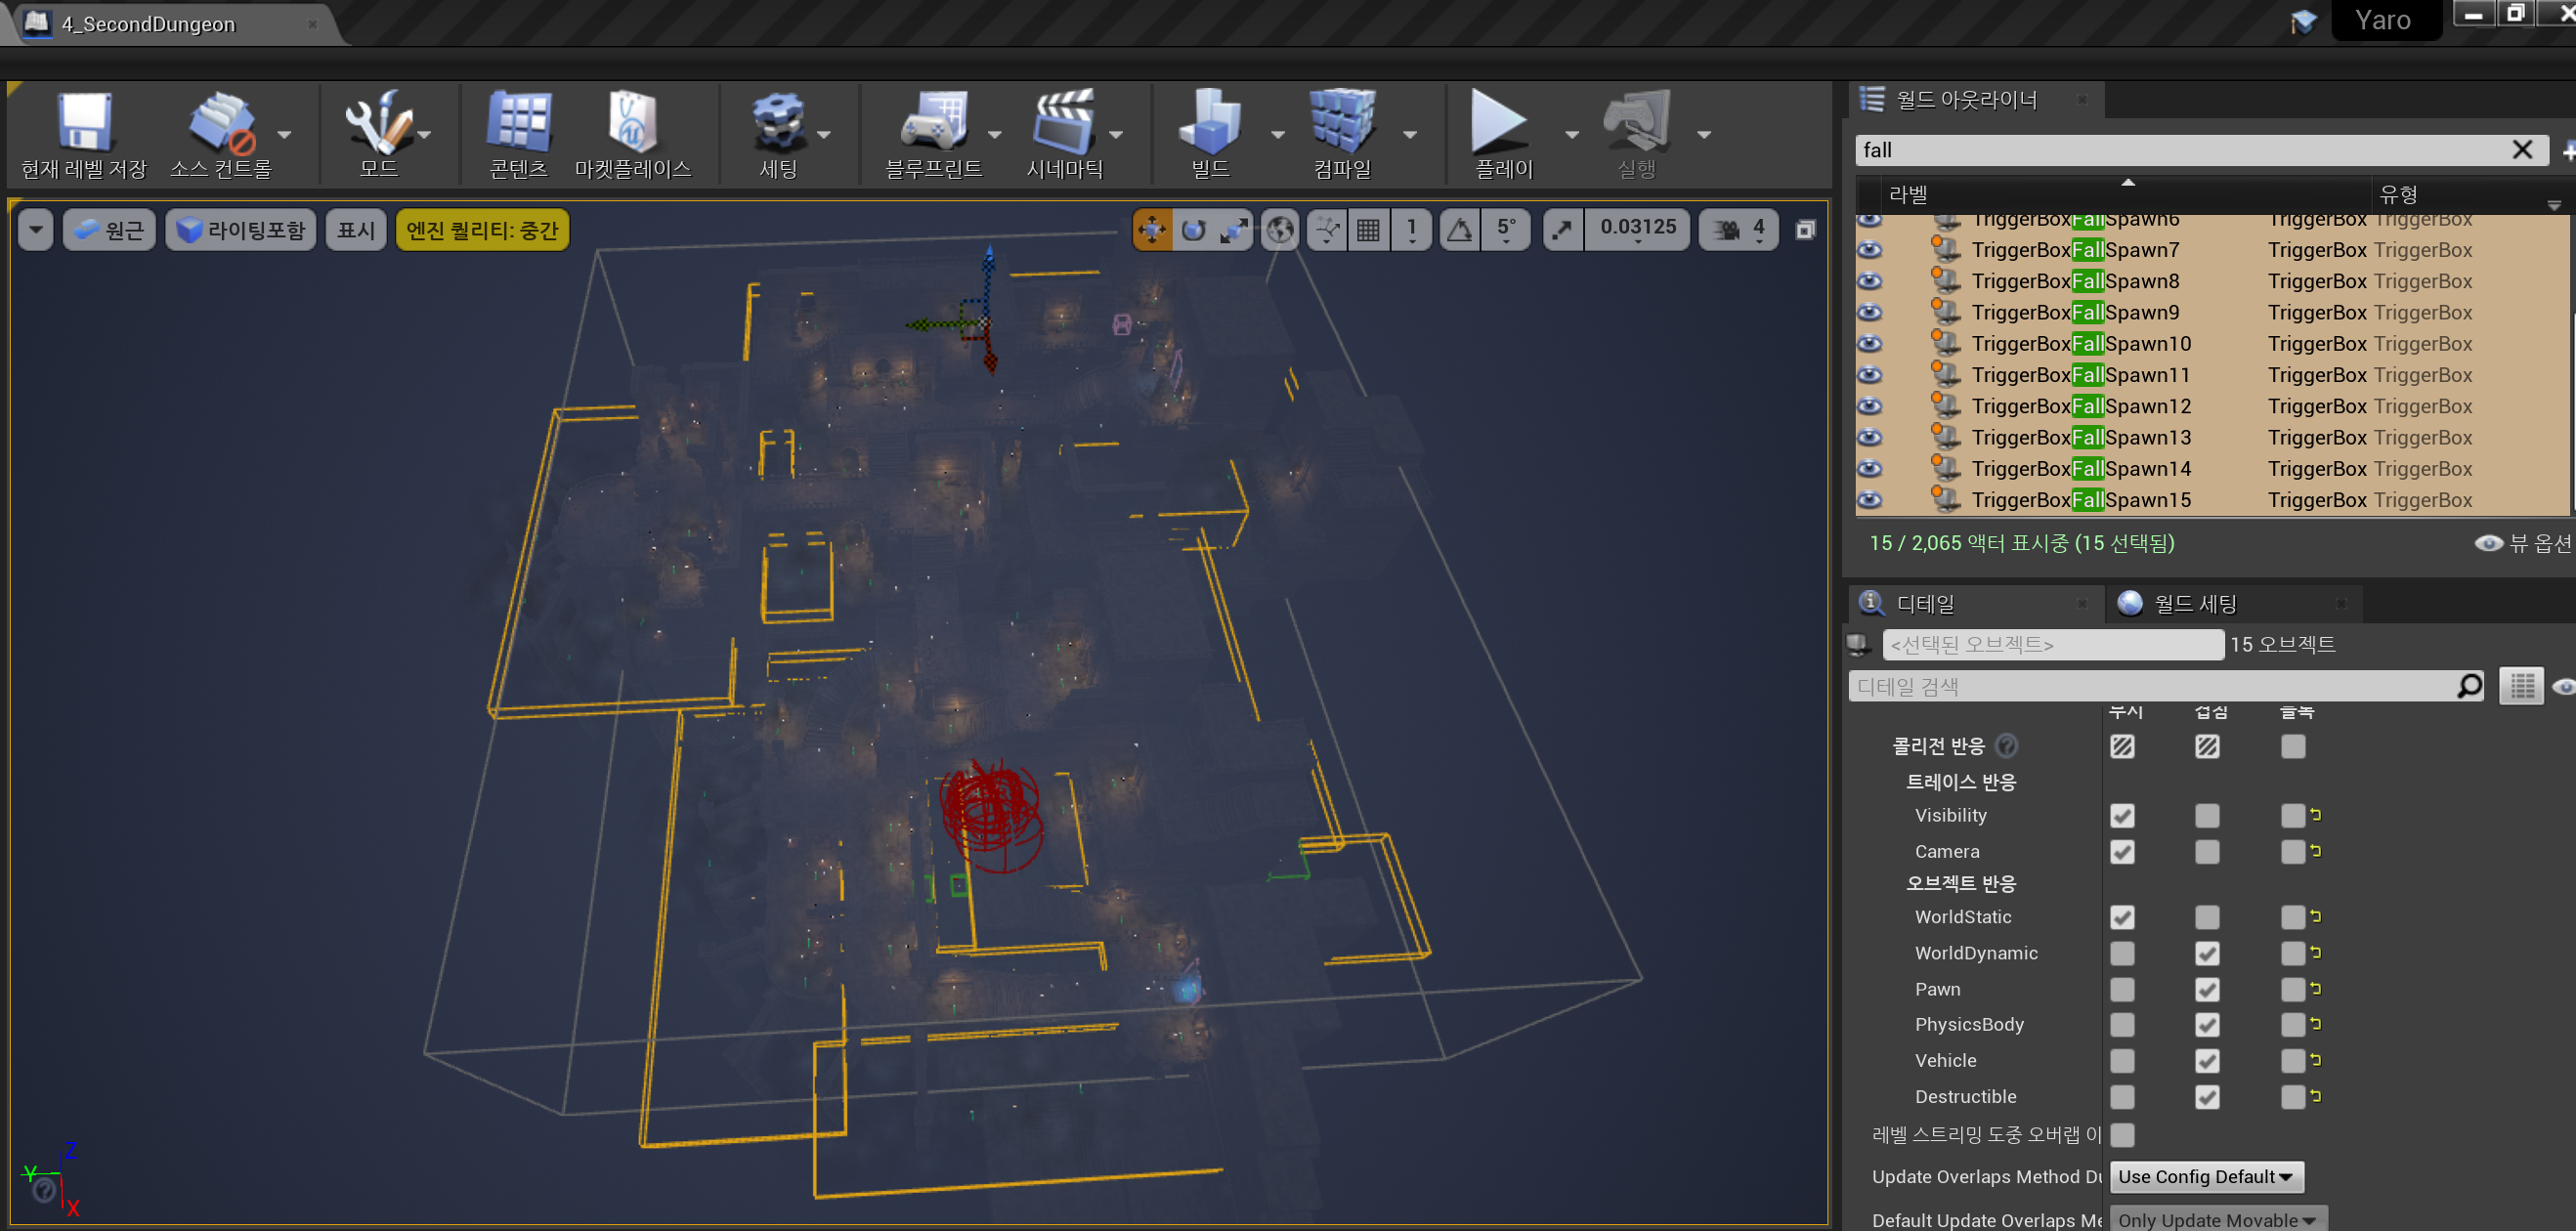Screen dimensions: 2576x1231
Task: Select the rotate transform gizmo tool
Action: 1193,231
